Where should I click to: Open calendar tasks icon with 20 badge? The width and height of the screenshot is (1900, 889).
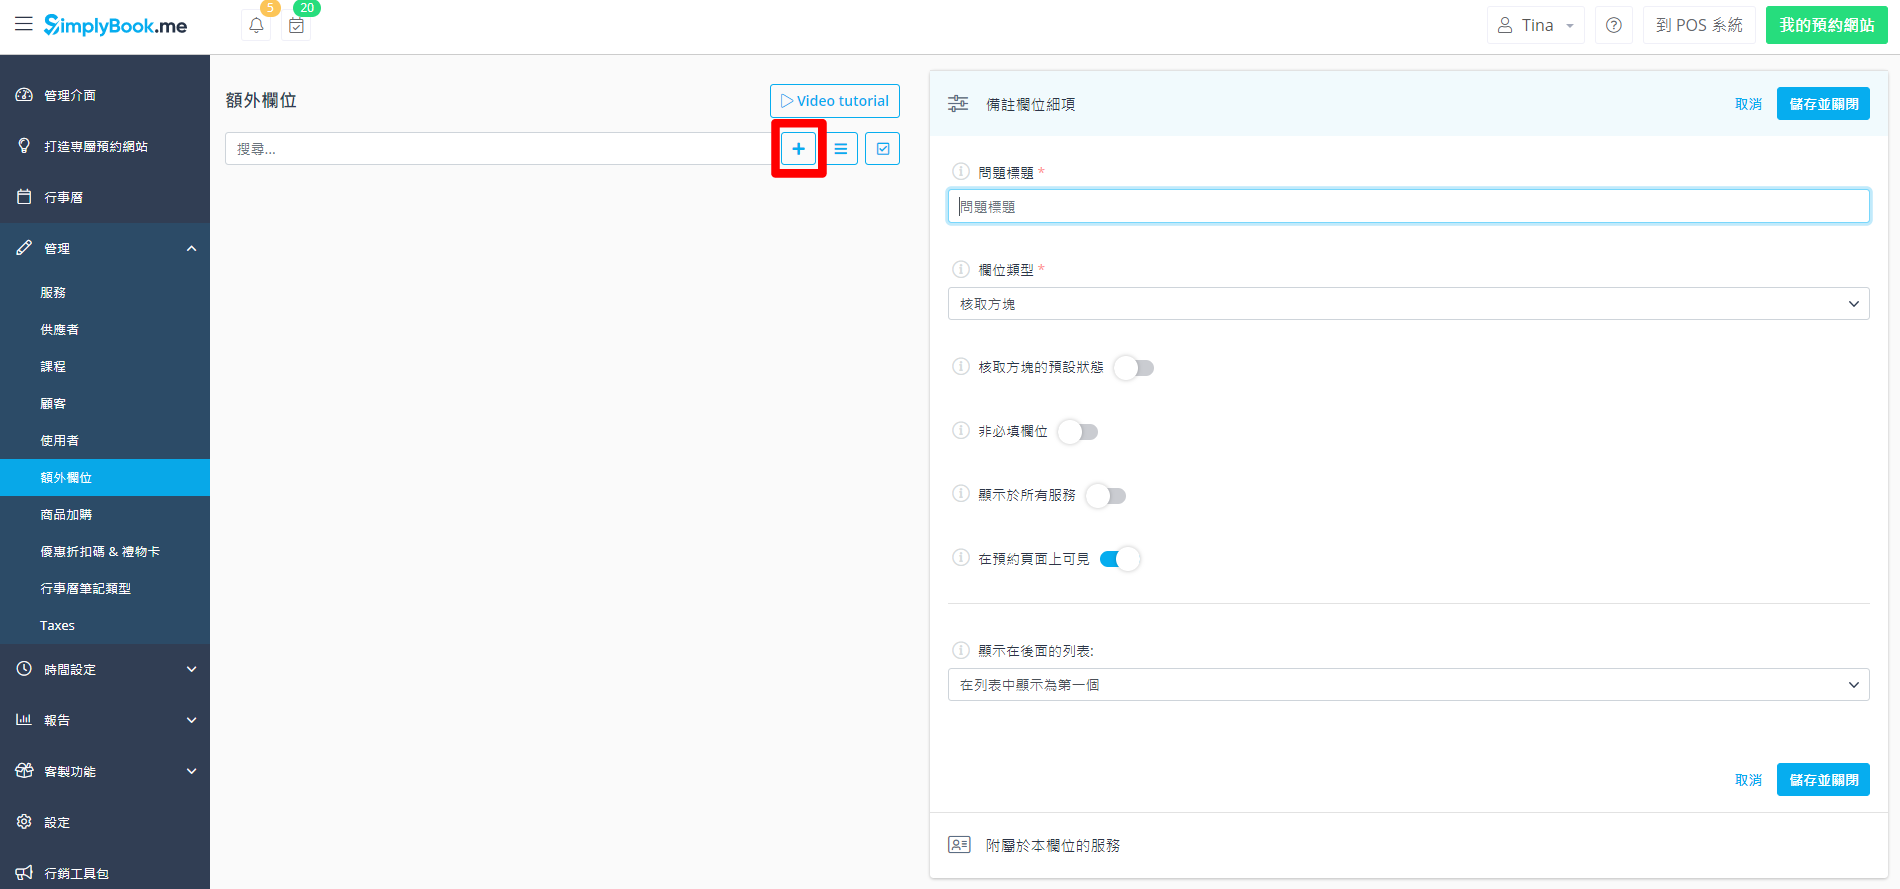pyautogui.click(x=296, y=25)
